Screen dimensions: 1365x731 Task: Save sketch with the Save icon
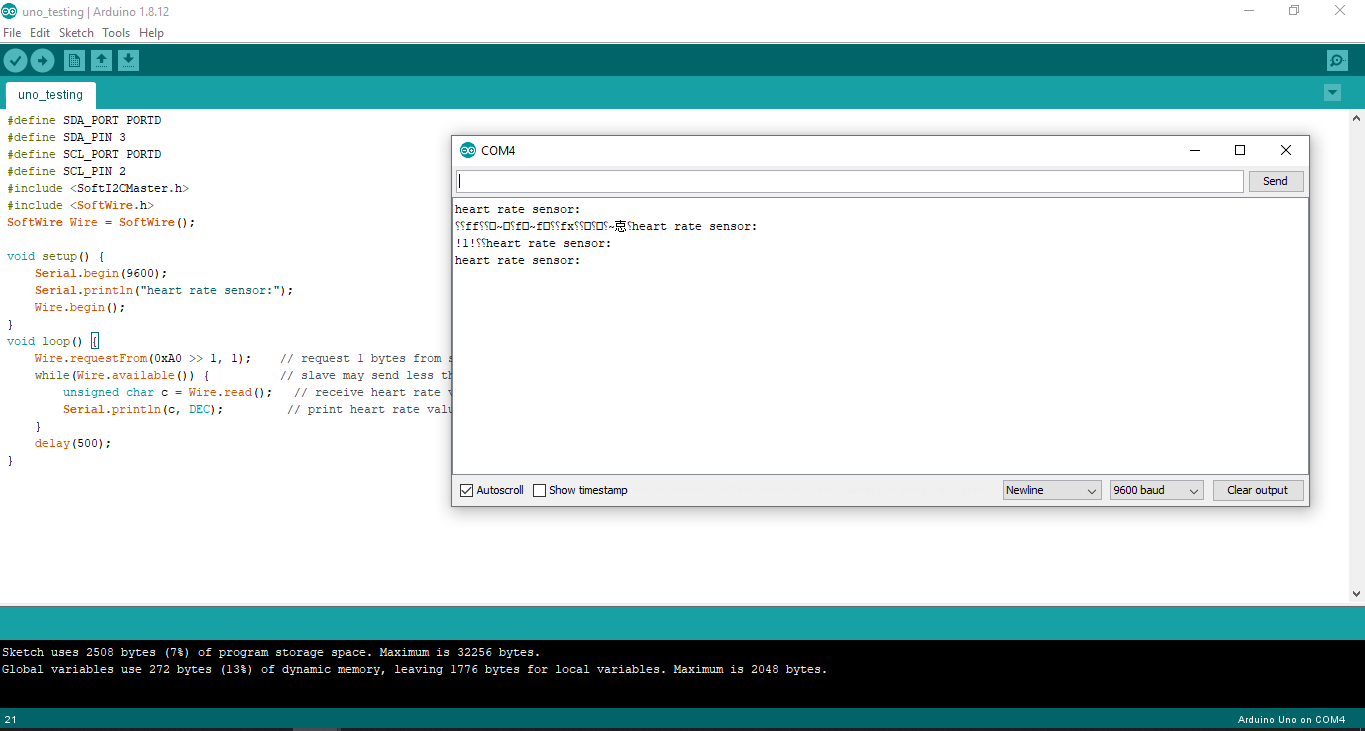[128, 61]
